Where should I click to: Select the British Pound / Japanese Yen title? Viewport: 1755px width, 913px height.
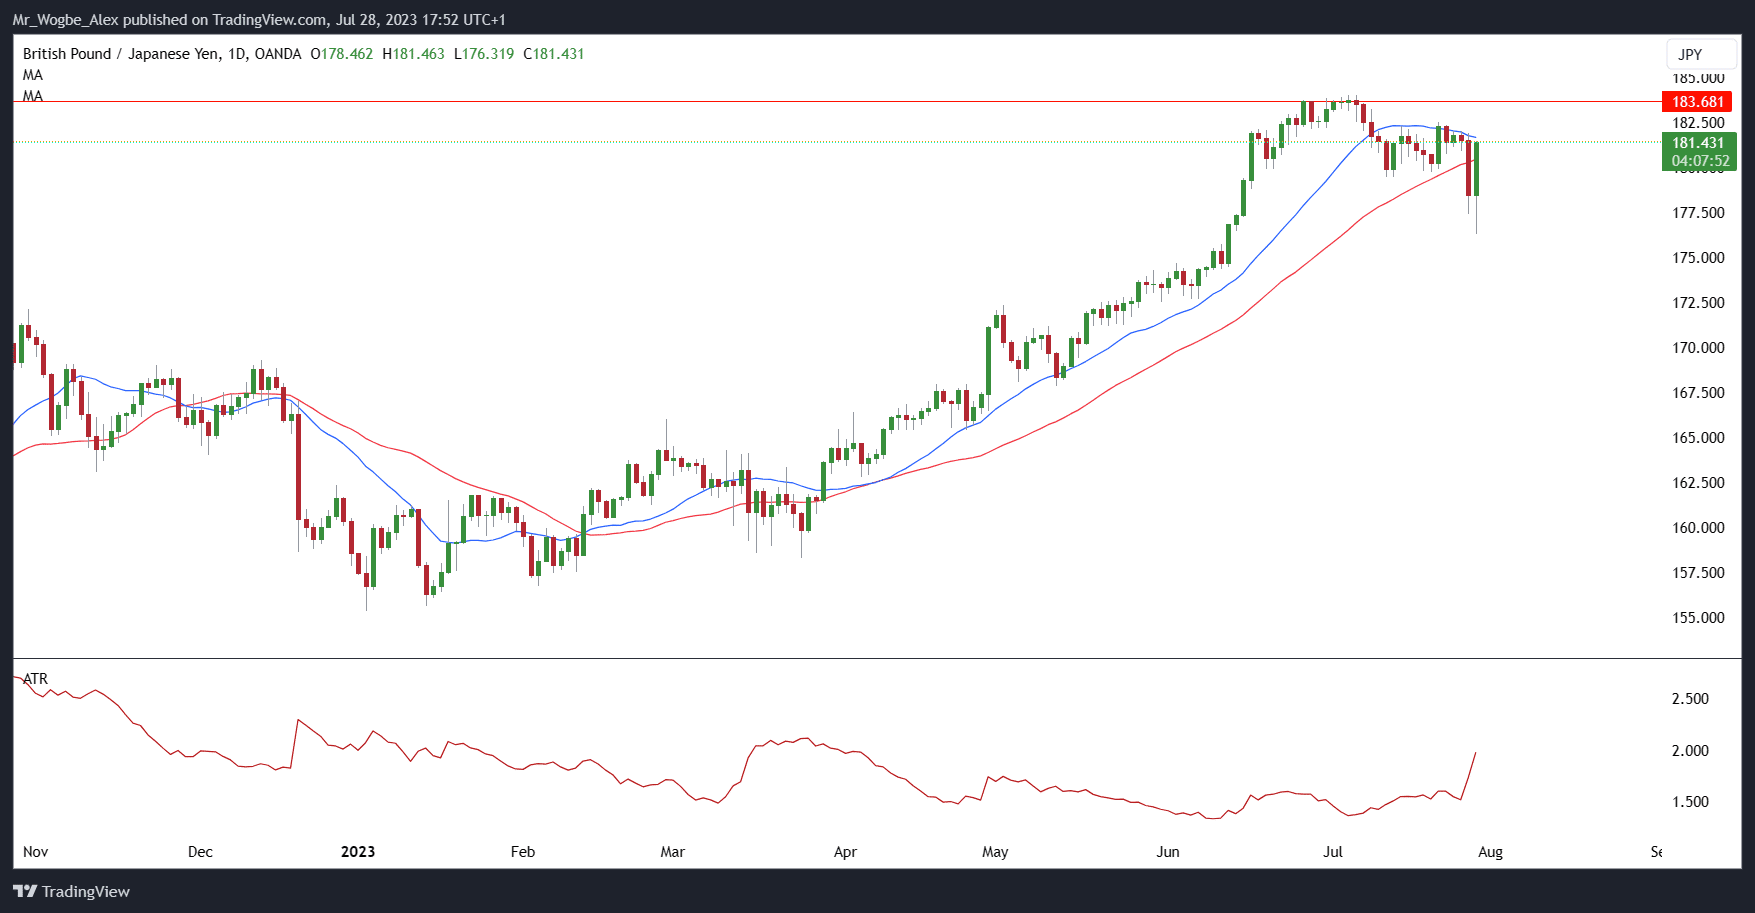point(120,54)
